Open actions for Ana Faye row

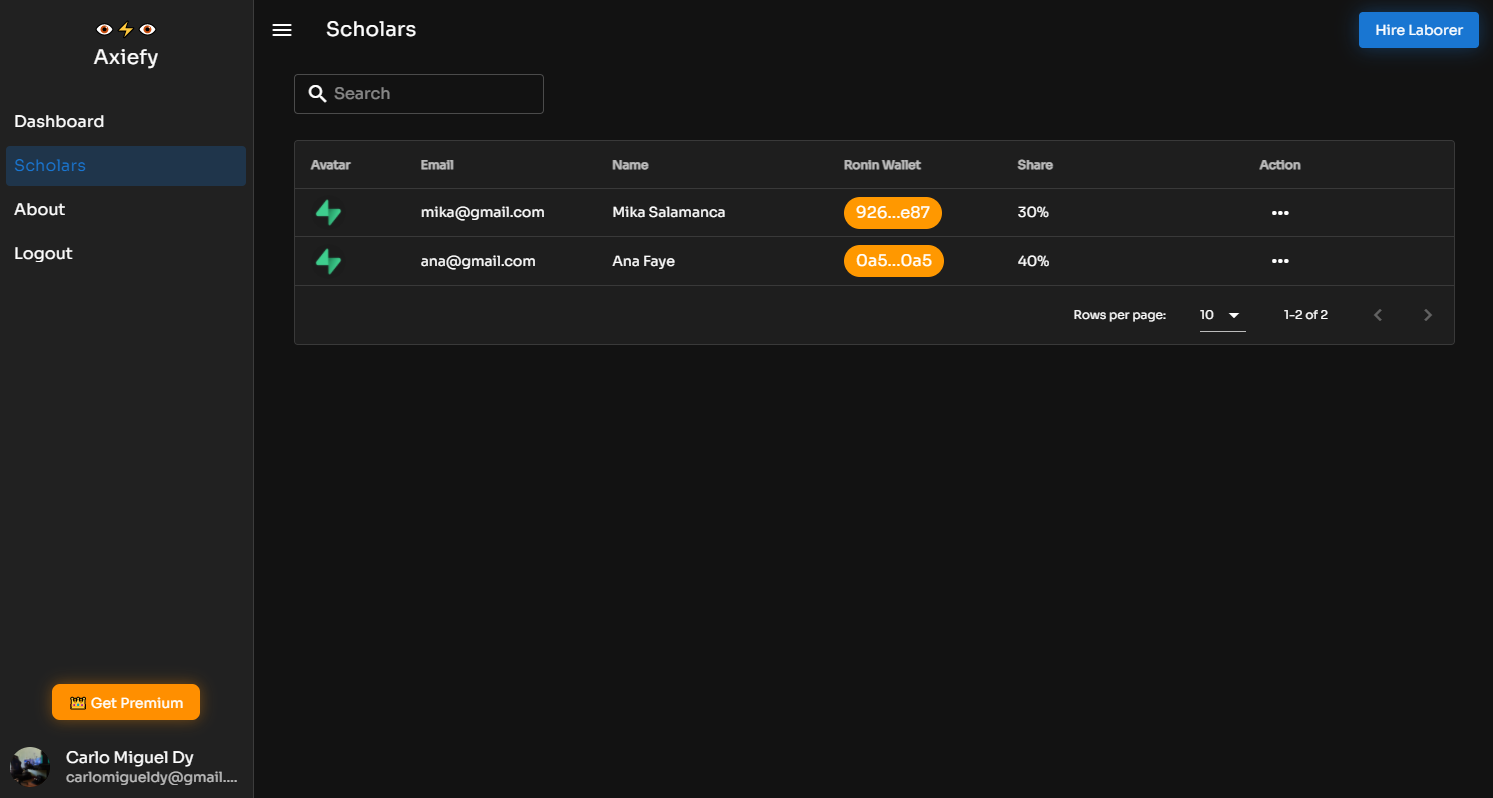point(1280,261)
